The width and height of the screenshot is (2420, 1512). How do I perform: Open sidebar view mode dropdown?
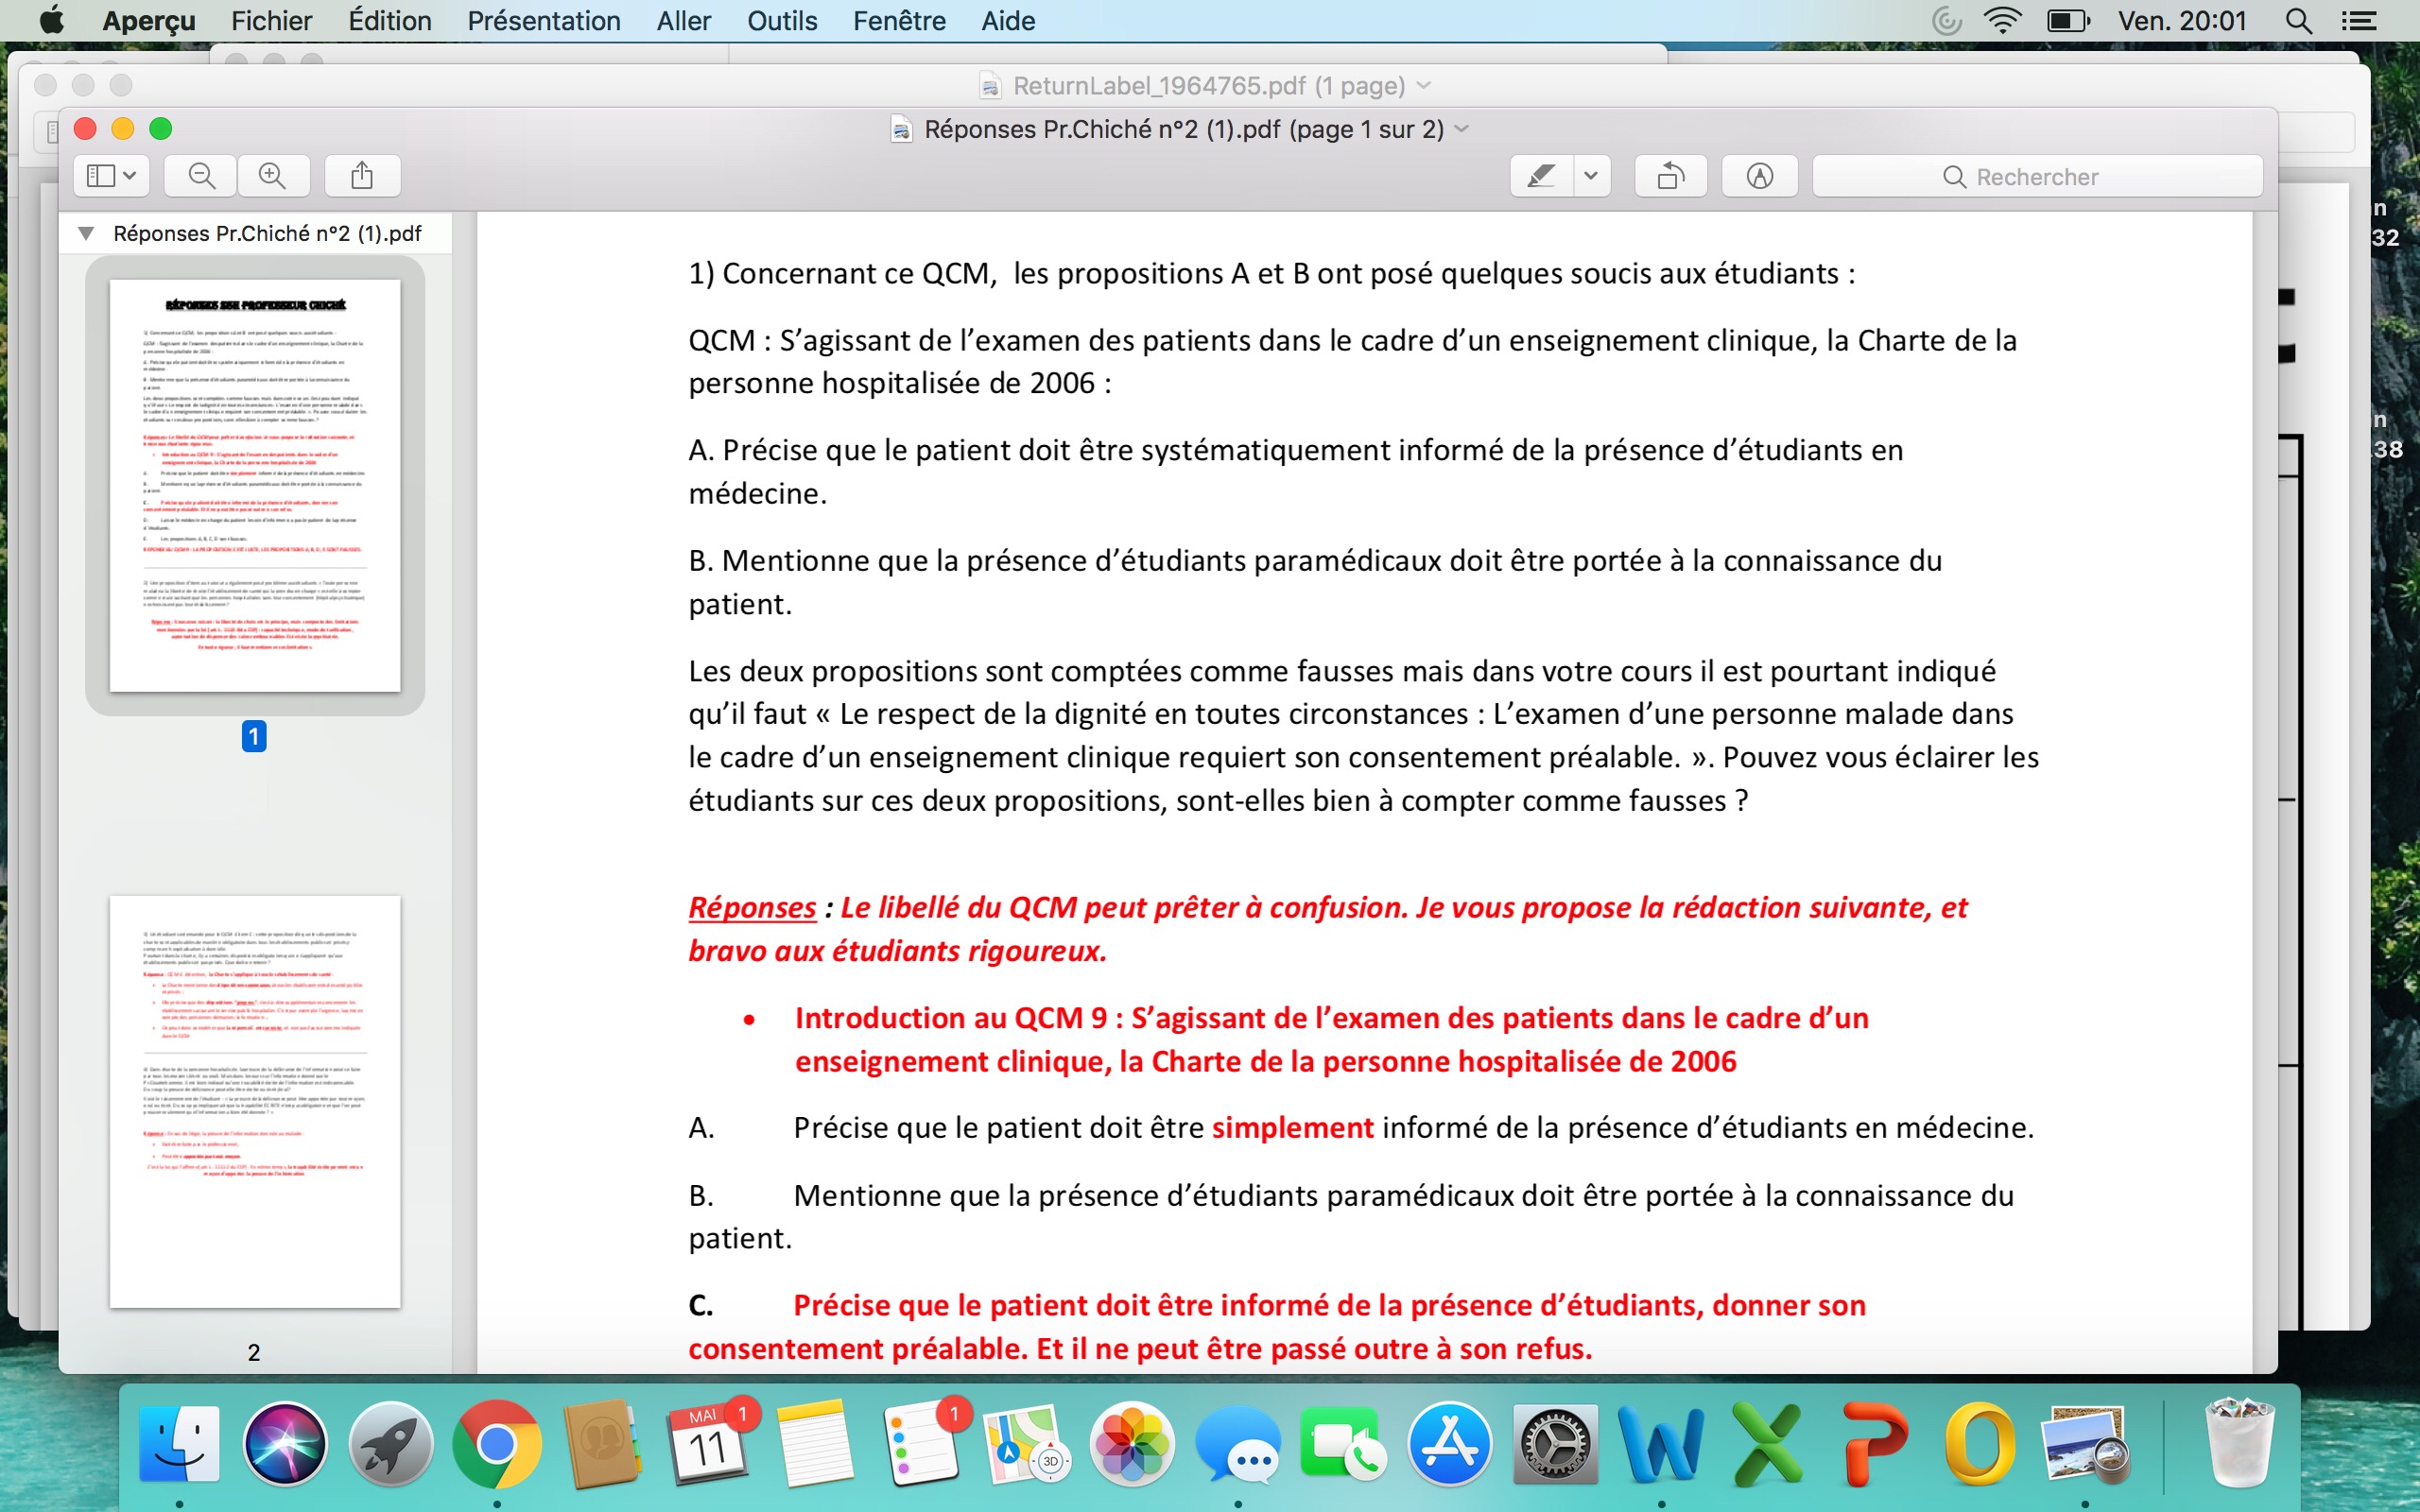[111, 176]
